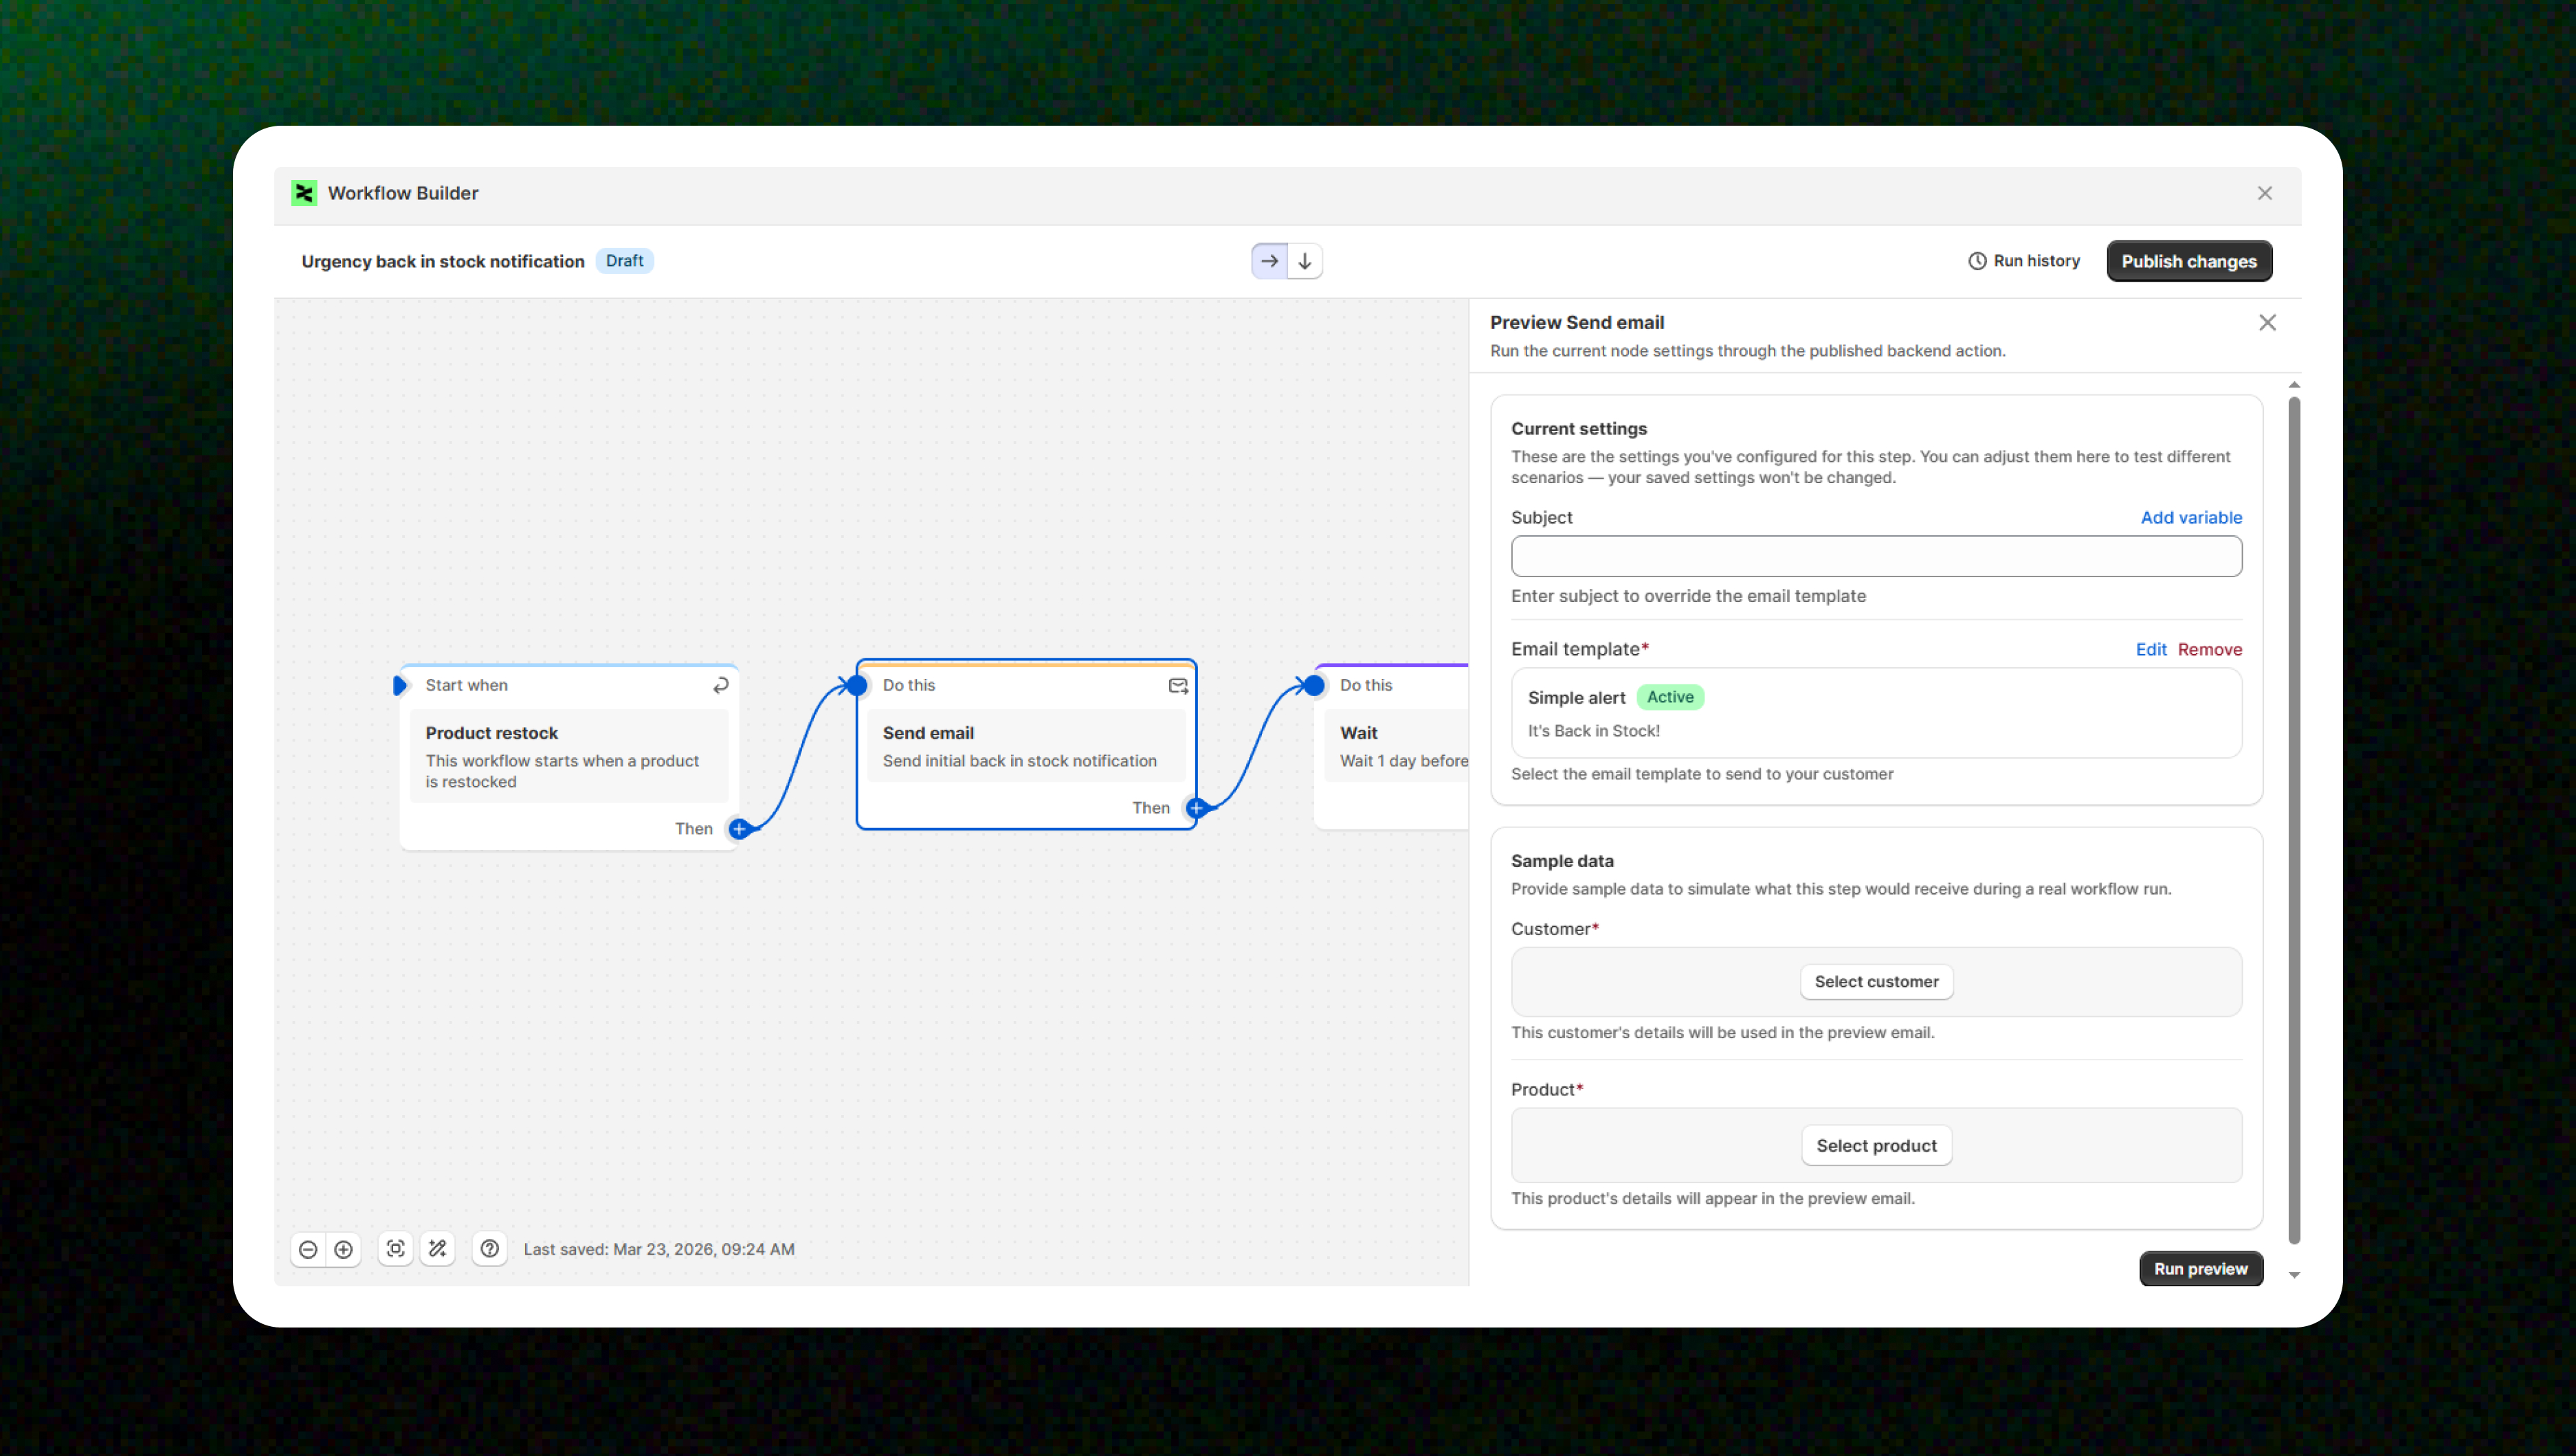Click into the Subject input field
This screenshot has width=2576, height=1456.
(x=1876, y=556)
